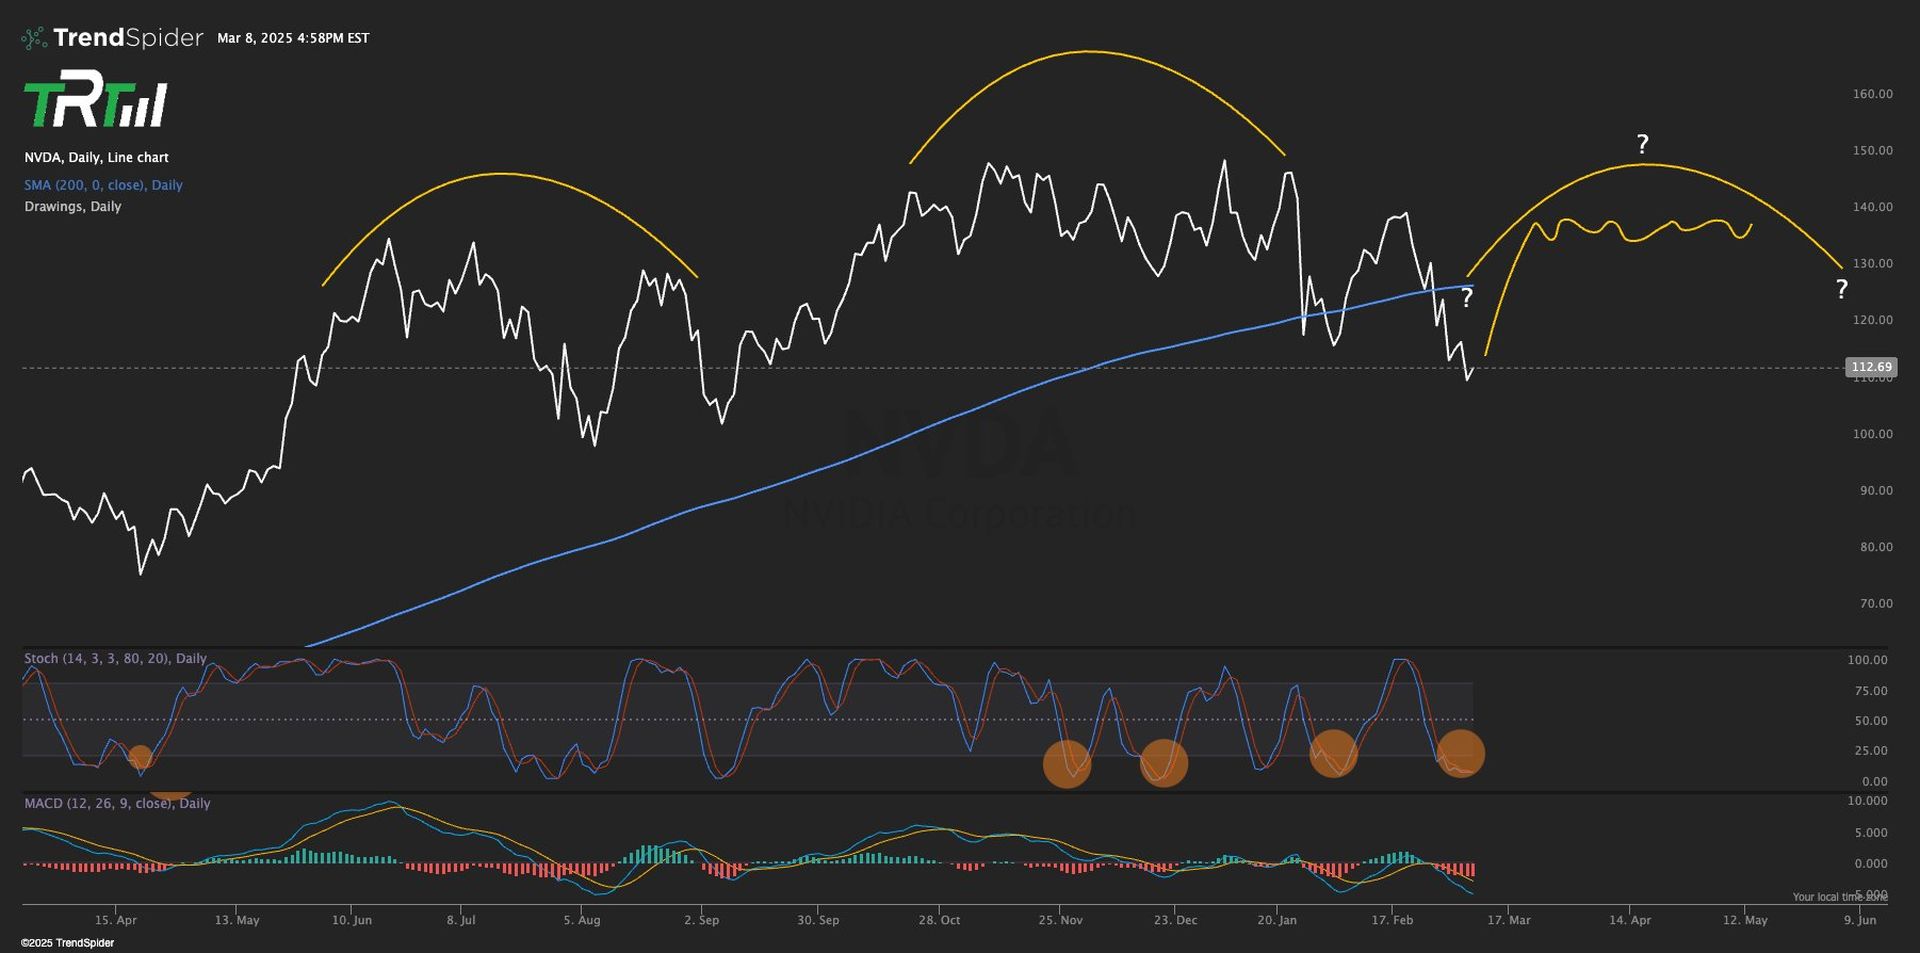This screenshot has width=1920, height=953.
Task: Click the Your local time zone note
Action: click(x=1840, y=897)
